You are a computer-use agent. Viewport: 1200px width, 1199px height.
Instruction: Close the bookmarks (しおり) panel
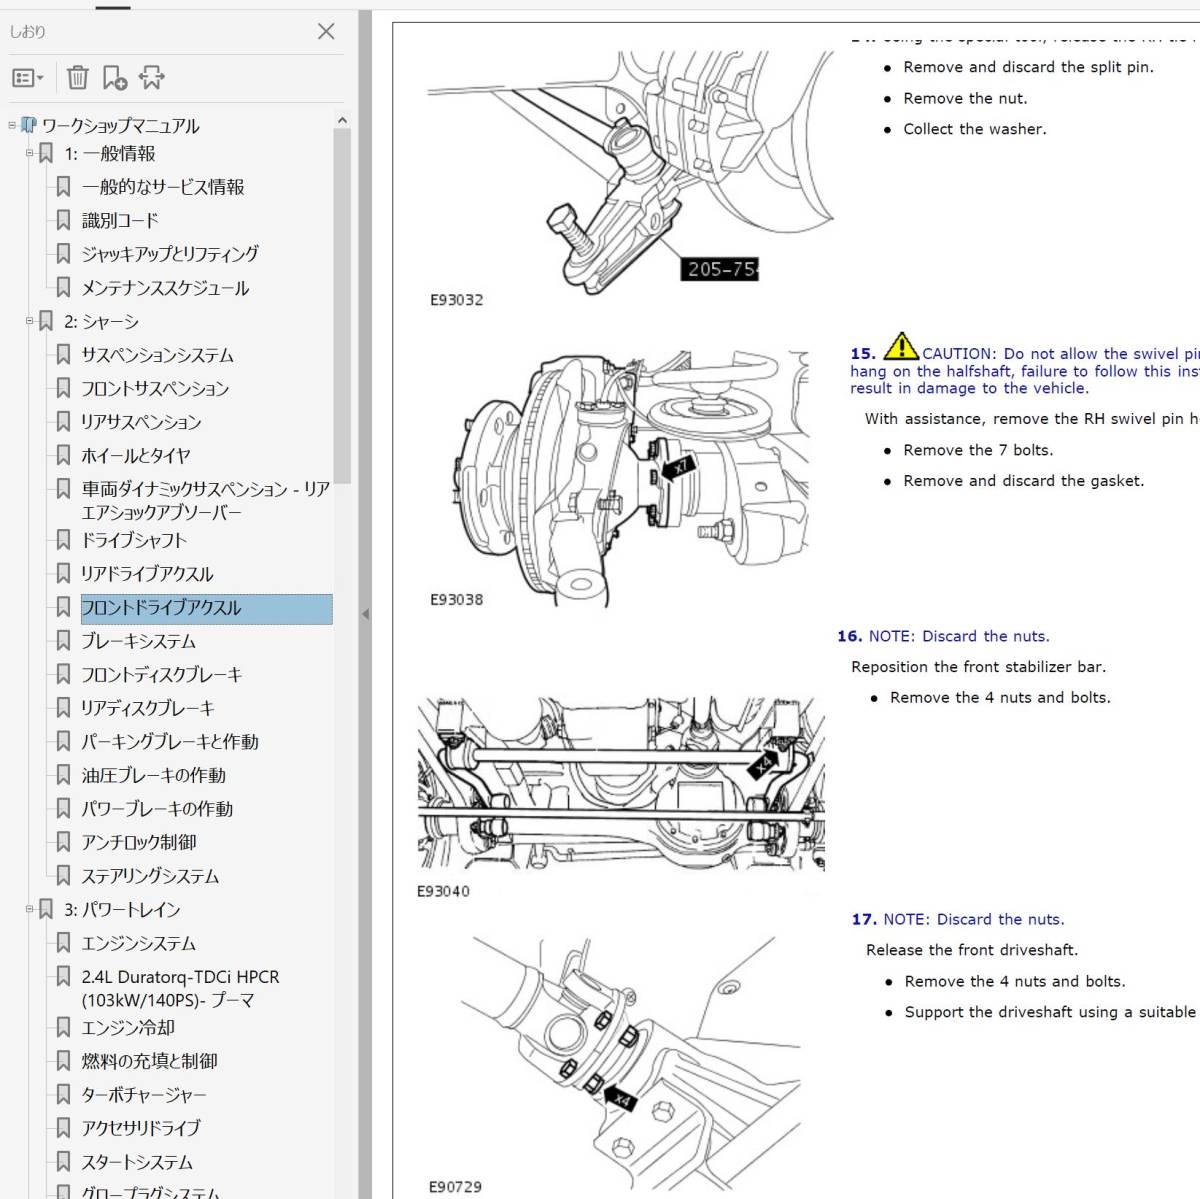[x=326, y=31]
